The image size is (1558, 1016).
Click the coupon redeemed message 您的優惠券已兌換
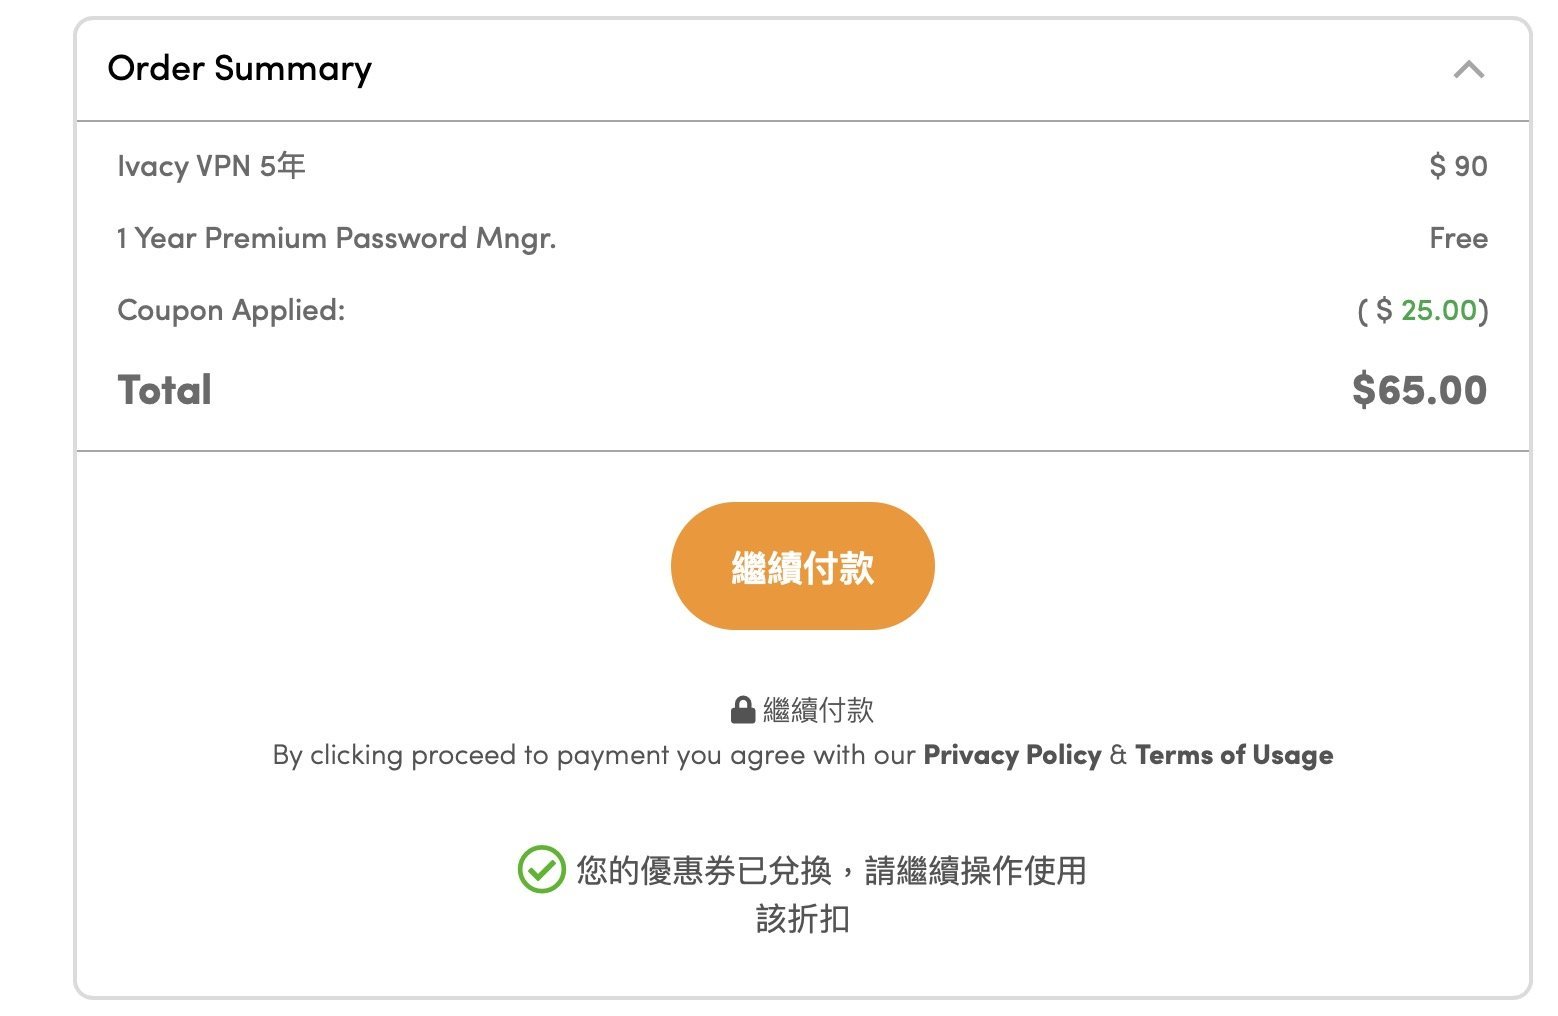tap(704, 870)
